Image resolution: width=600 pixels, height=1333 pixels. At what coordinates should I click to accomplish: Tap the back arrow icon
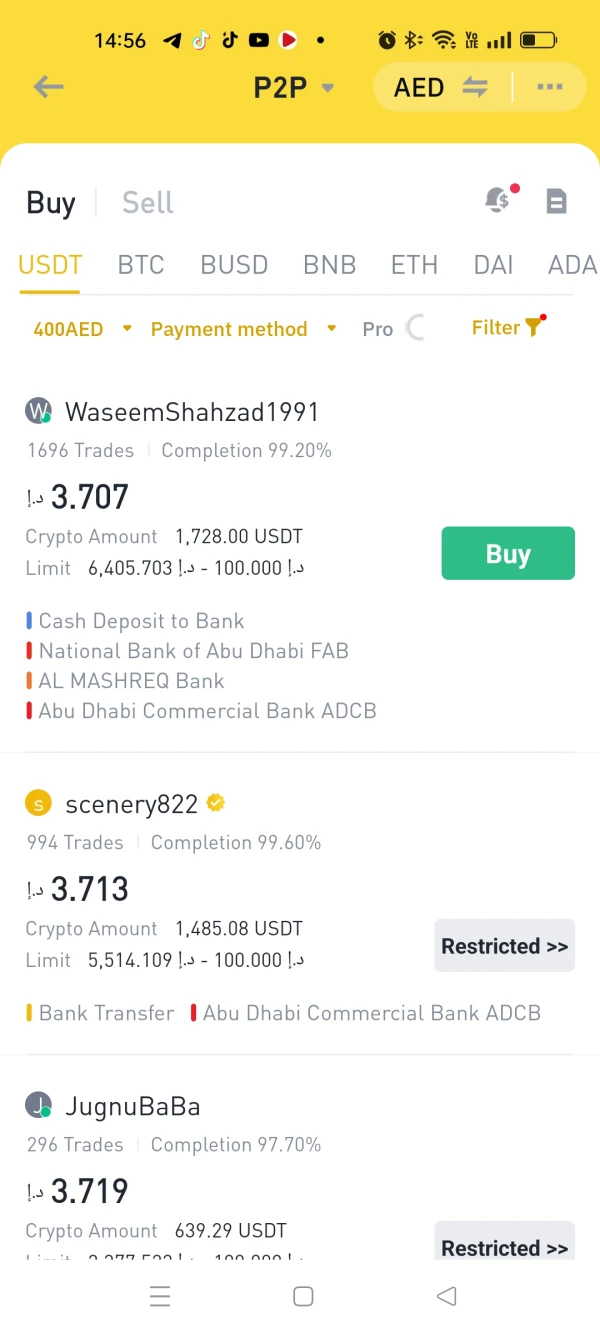pyautogui.click(x=48, y=87)
